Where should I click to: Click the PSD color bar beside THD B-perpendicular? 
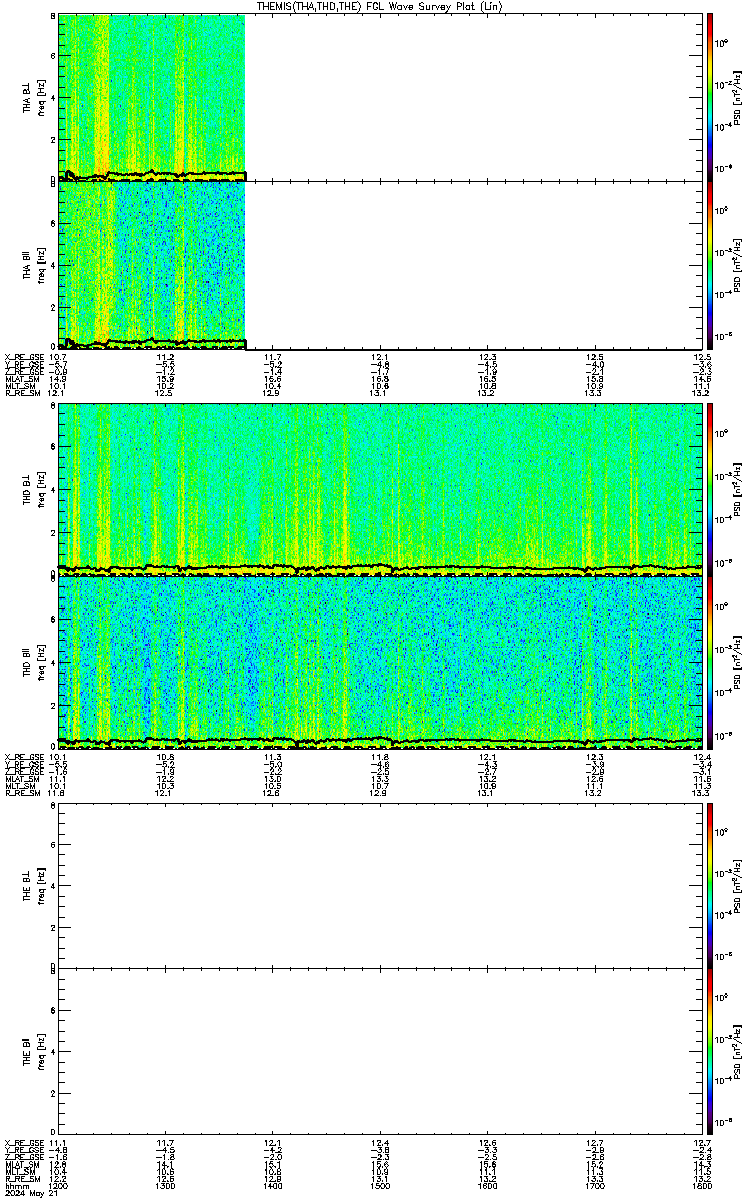(710, 489)
